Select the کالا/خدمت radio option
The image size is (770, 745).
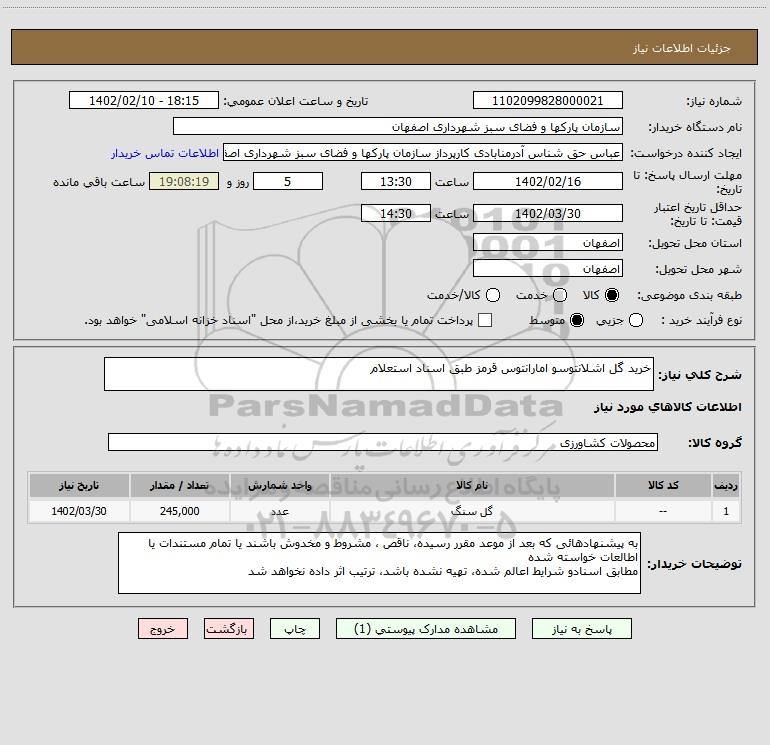493,295
